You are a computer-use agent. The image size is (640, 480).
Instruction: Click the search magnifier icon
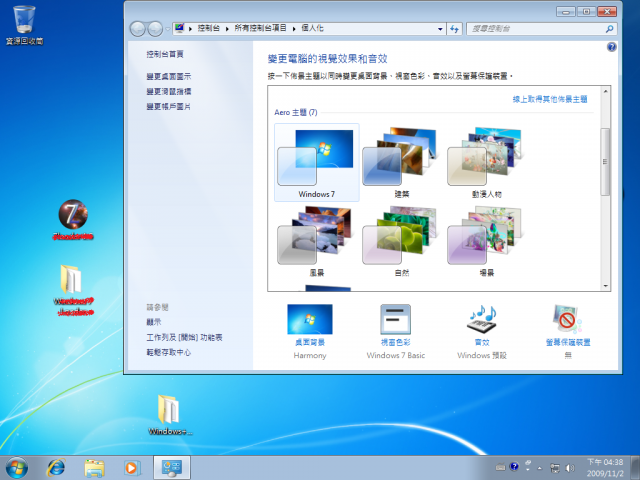(609, 29)
